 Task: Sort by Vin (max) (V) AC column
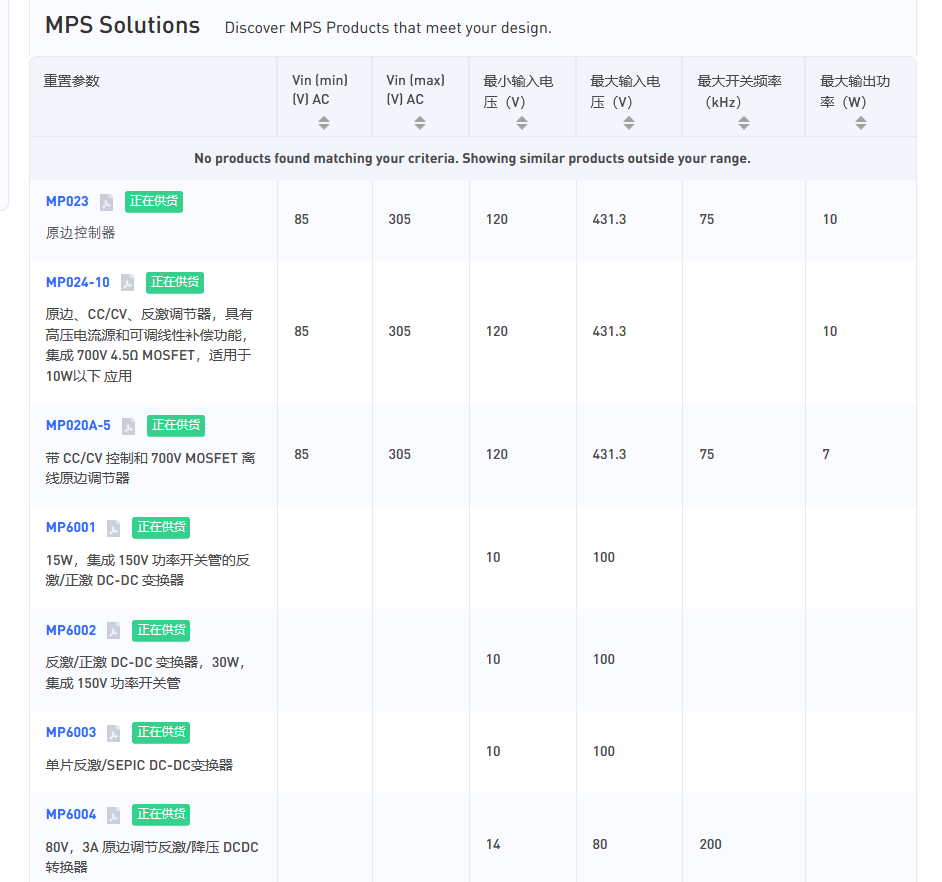tap(420, 123)
